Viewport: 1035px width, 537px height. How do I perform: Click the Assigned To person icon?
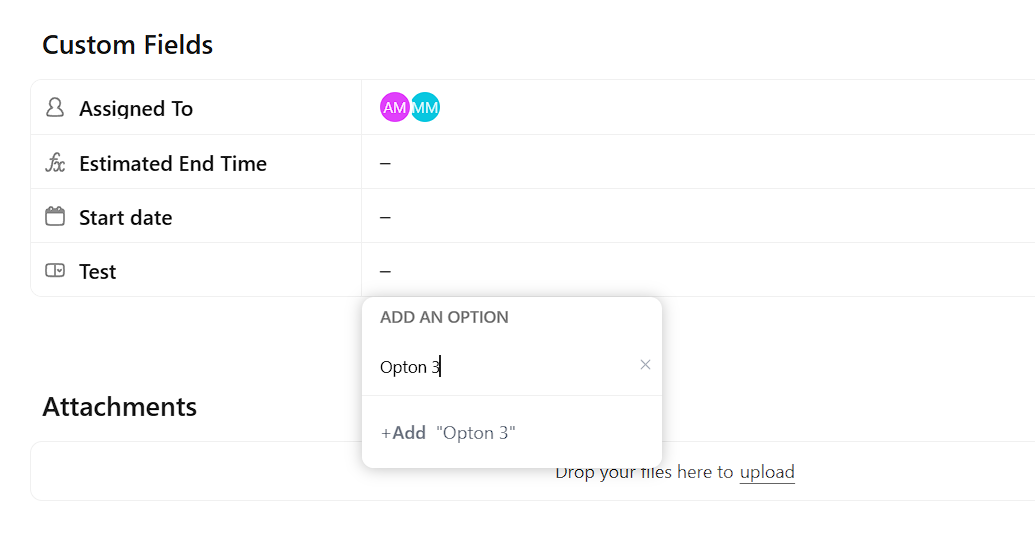(55, 108)
